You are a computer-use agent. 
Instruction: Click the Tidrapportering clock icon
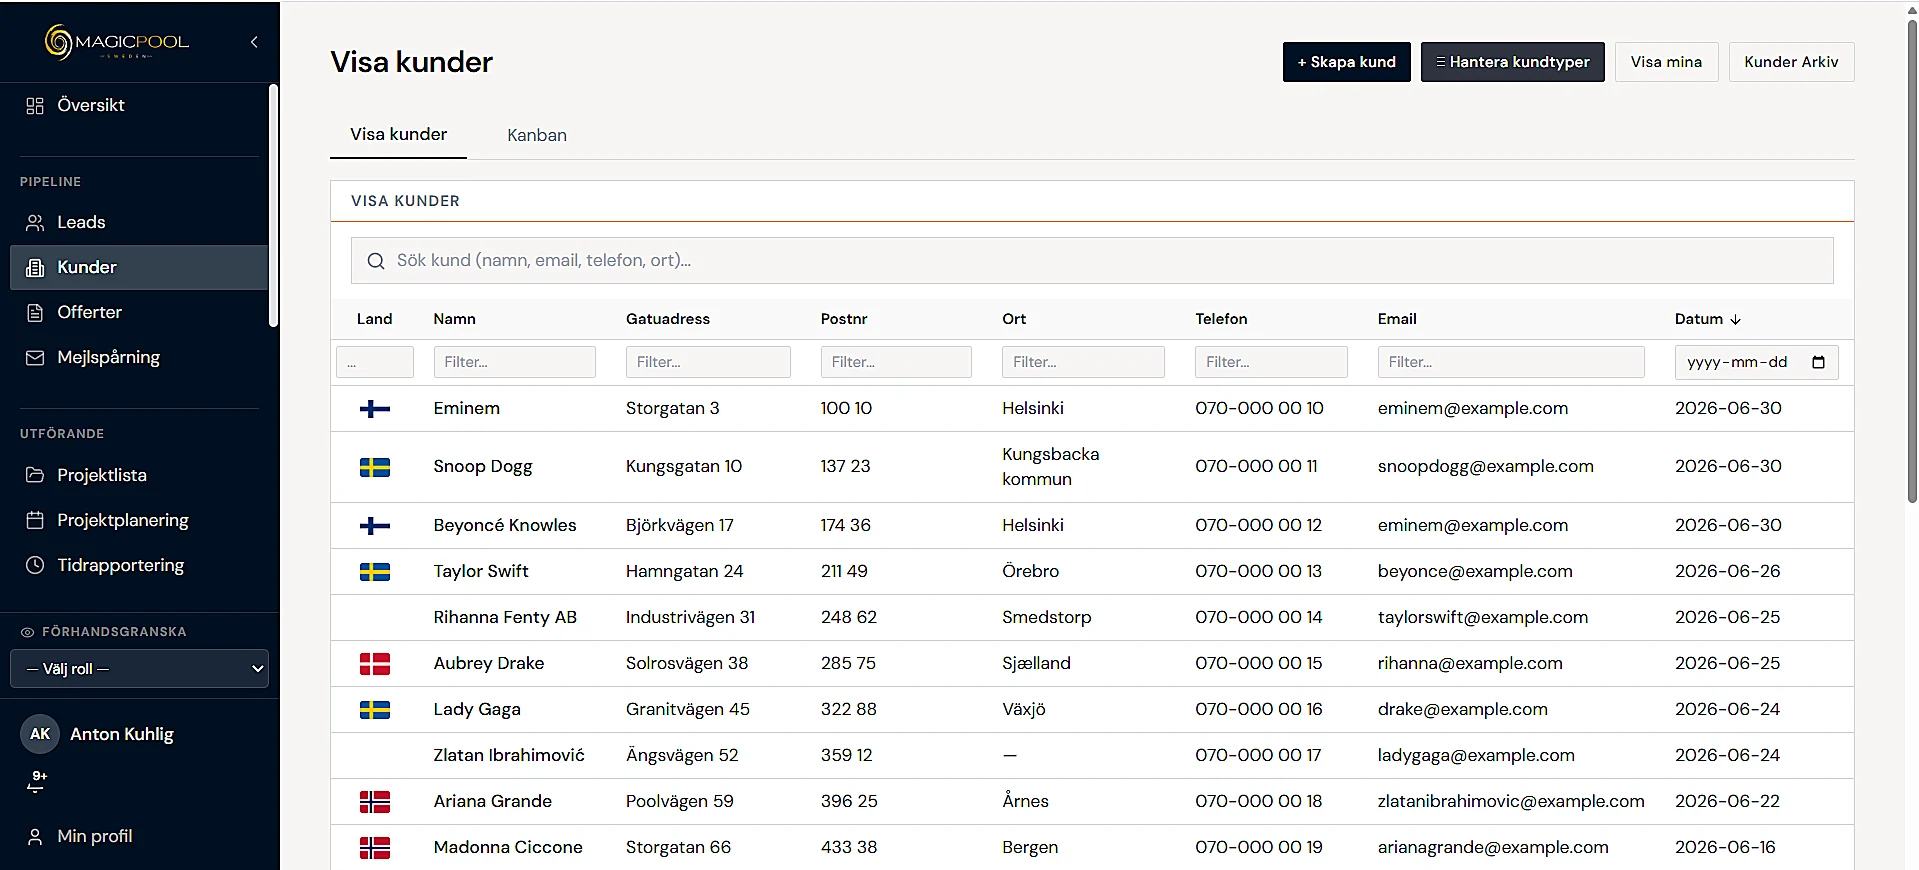[x=35, y=565]
